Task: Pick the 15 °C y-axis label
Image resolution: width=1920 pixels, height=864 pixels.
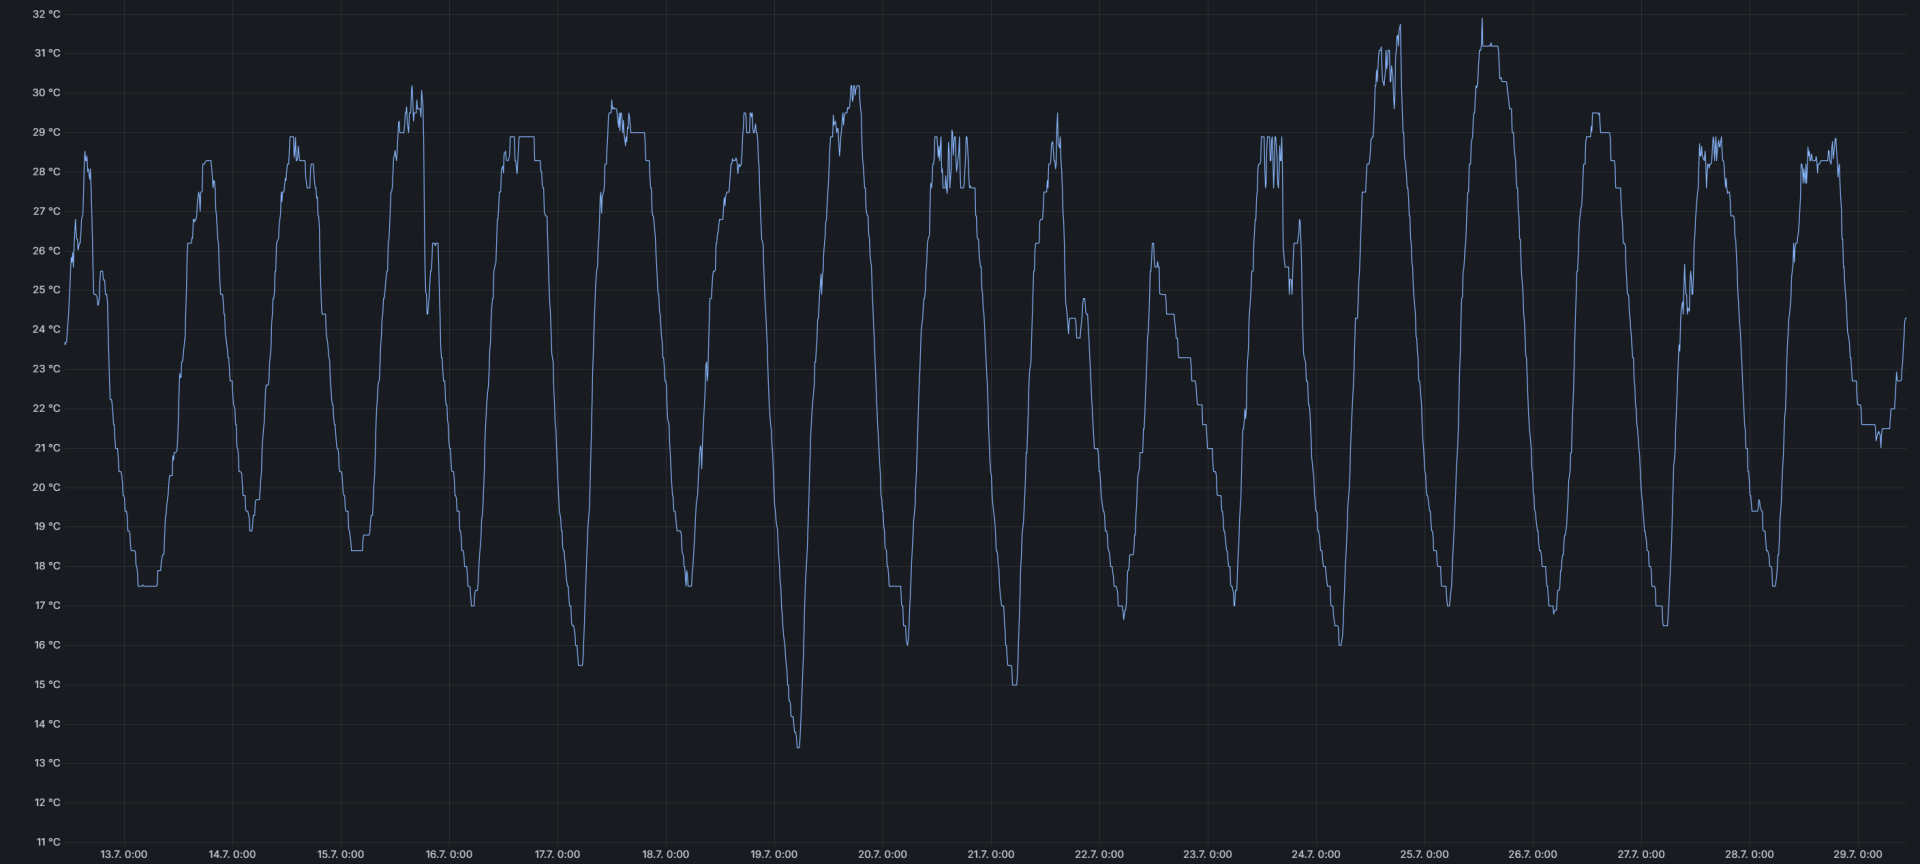Action: tap(47, 685)
